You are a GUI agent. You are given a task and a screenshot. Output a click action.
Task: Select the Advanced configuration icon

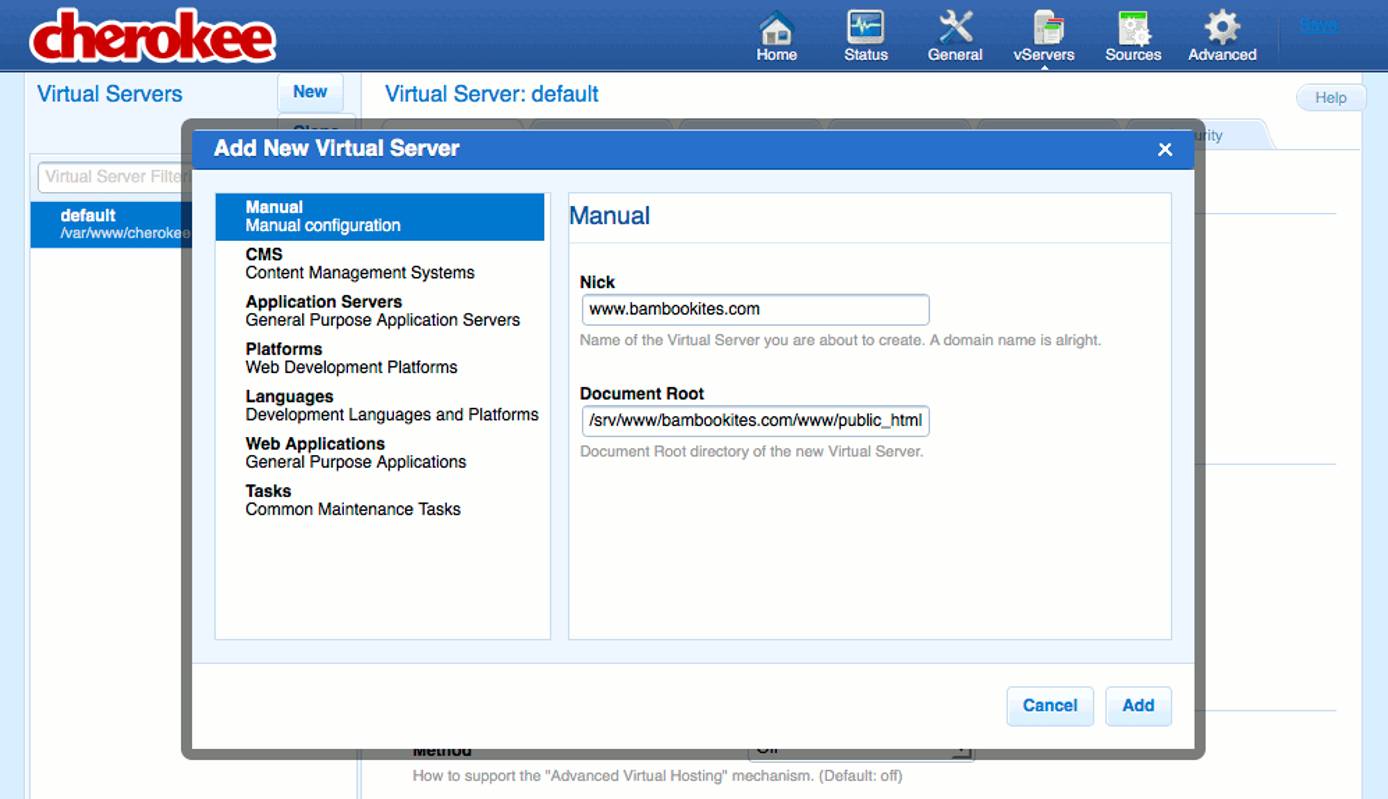[x=1221, y=35]
